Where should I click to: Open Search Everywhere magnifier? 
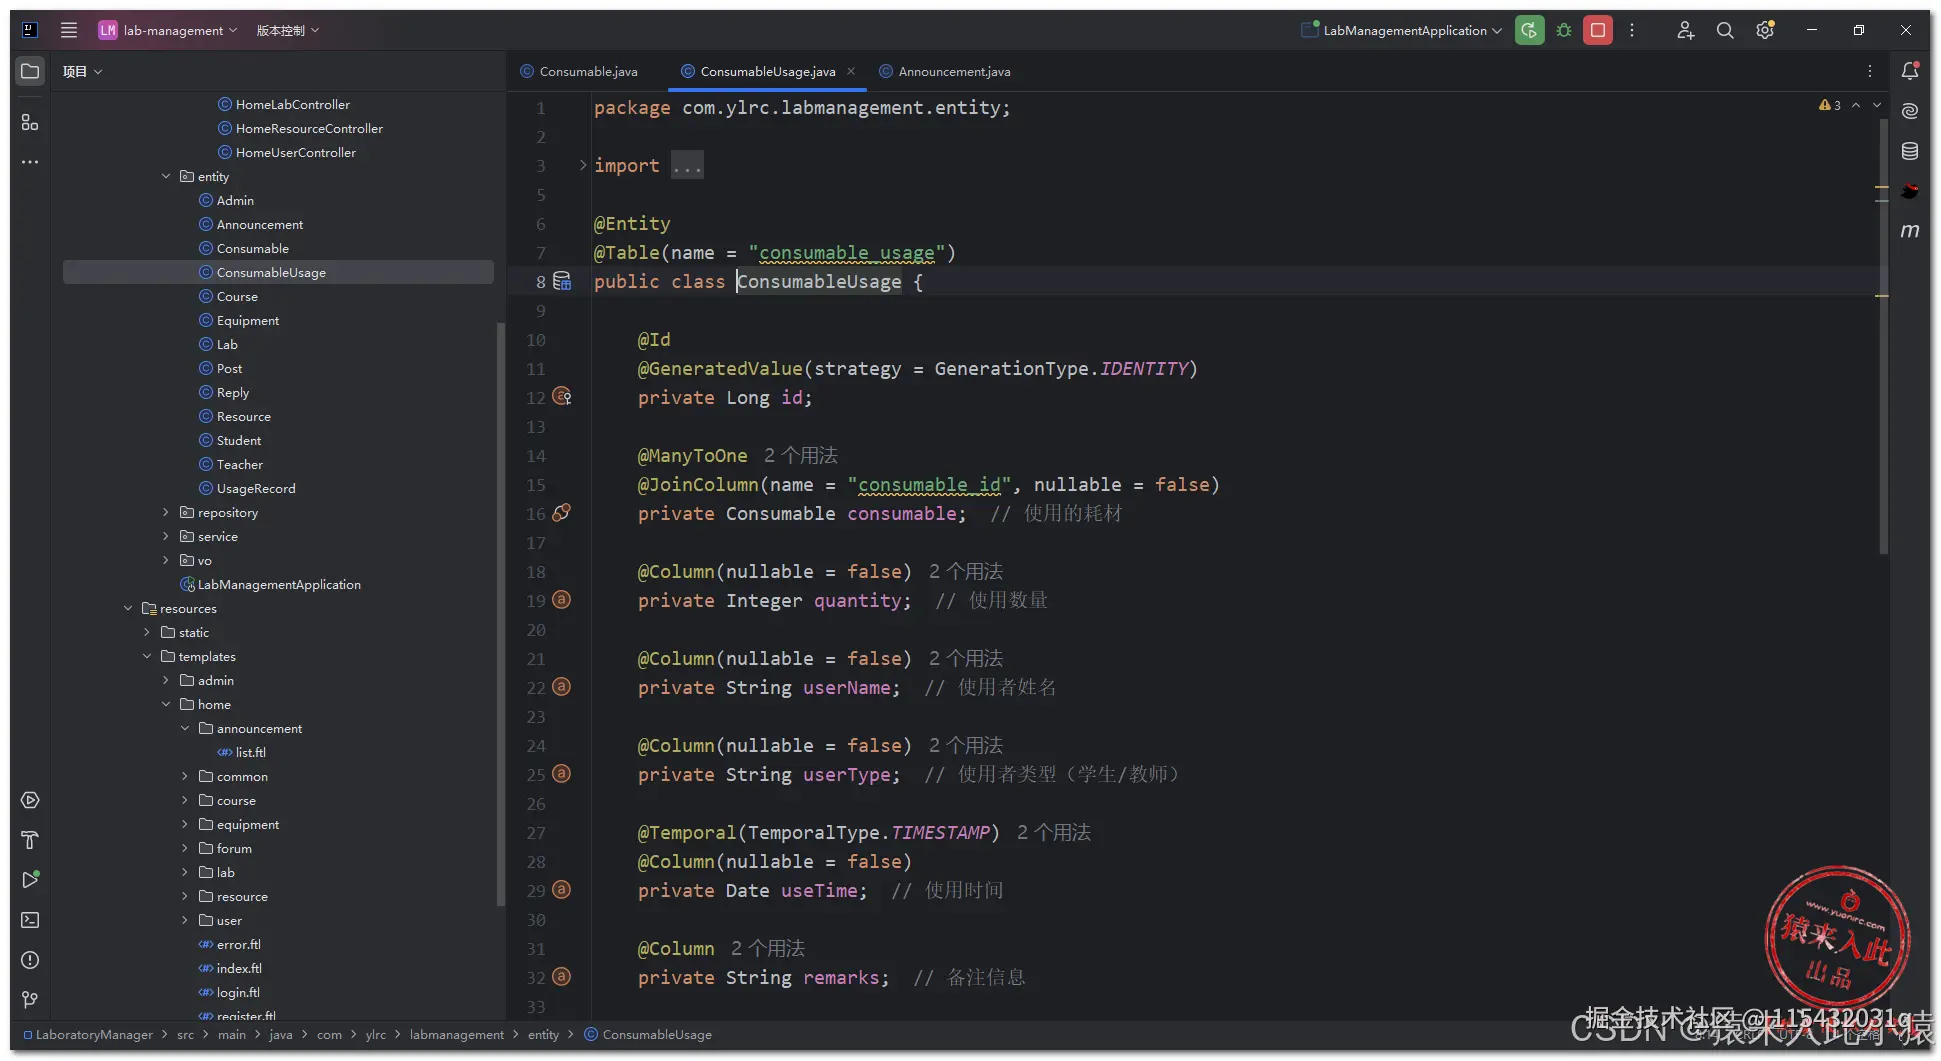pyautogui.click(x=1725, y=30)
